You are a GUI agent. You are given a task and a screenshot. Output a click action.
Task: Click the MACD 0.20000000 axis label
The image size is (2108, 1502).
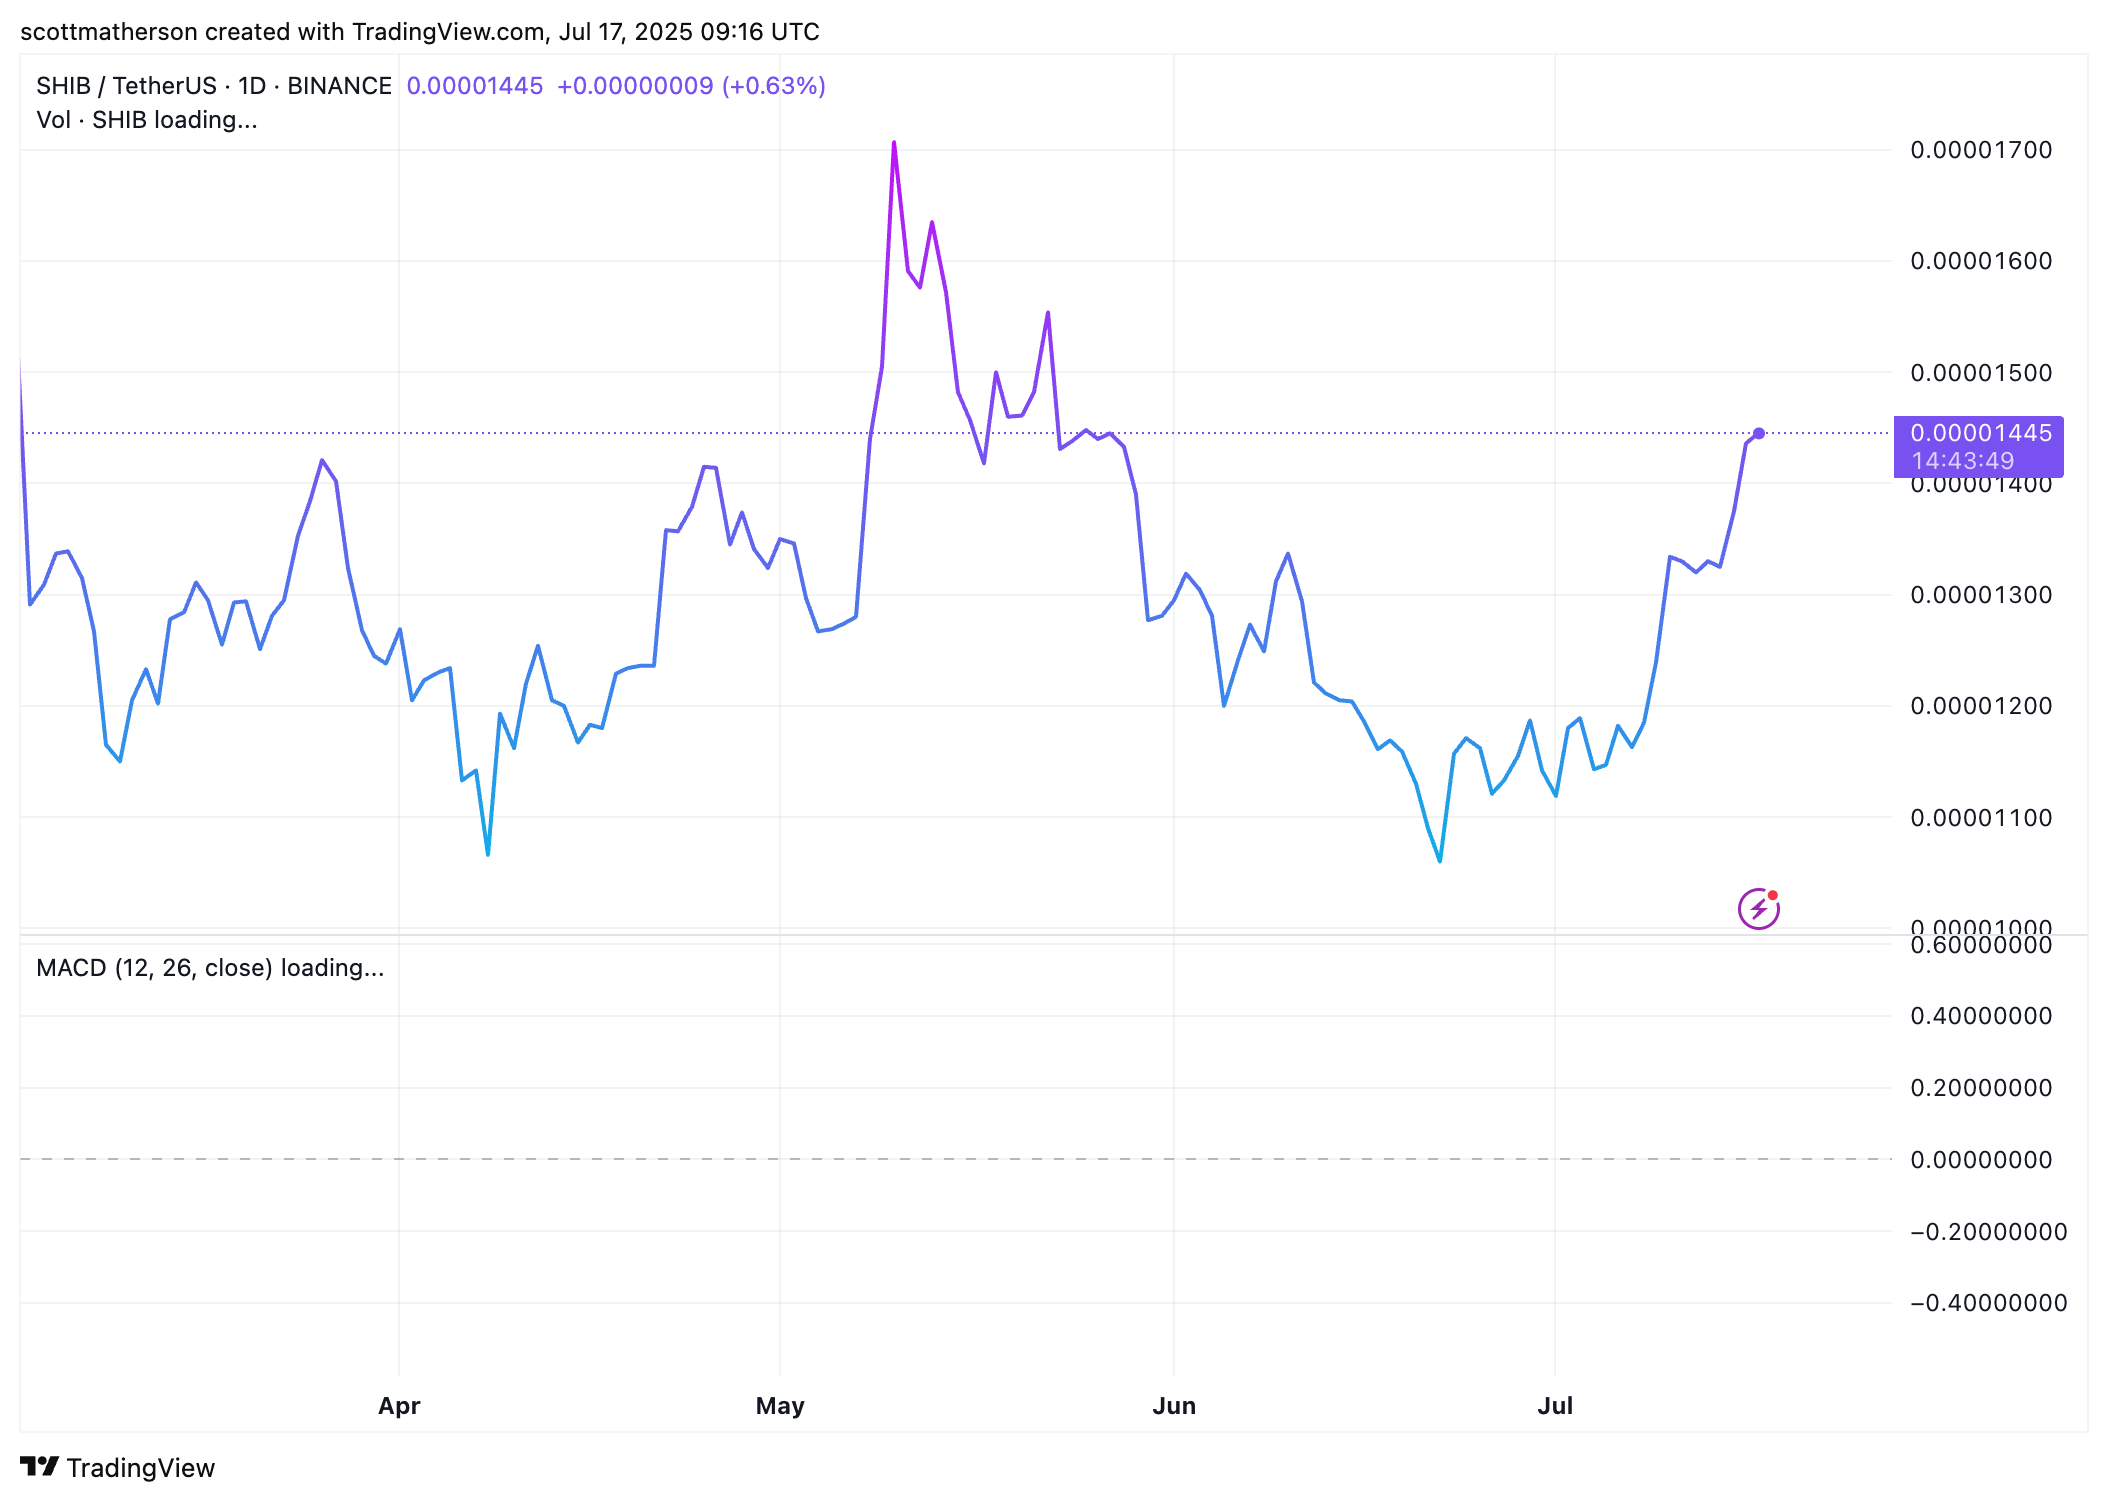pos(1981,1088)
